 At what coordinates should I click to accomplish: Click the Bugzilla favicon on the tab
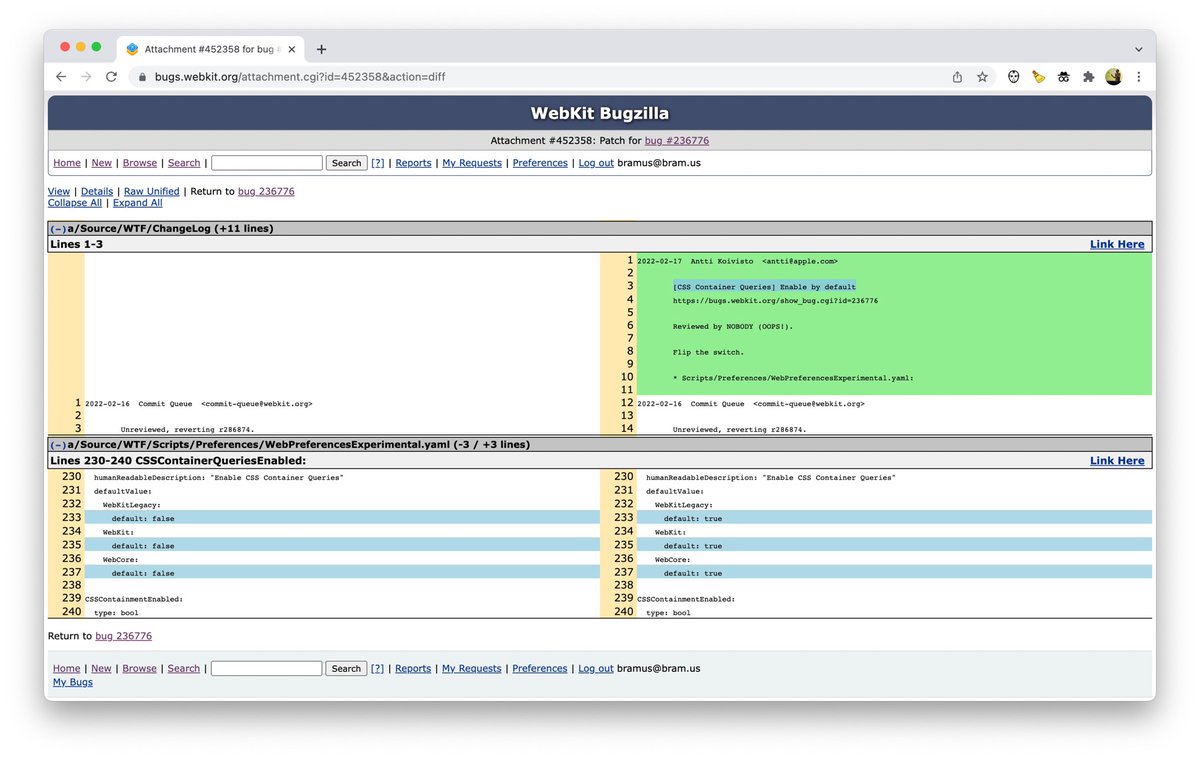tap(132, 49)
